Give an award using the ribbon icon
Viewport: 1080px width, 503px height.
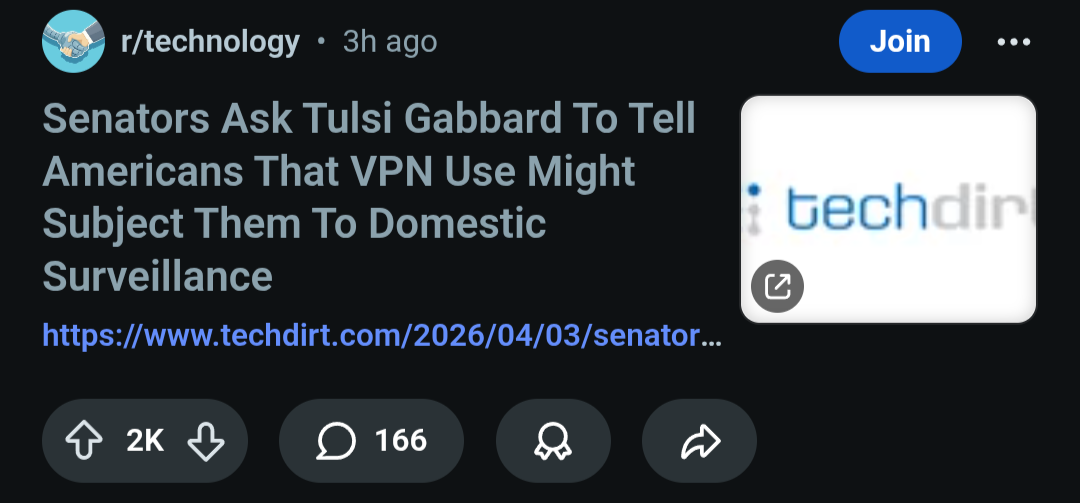pos(553,441)
